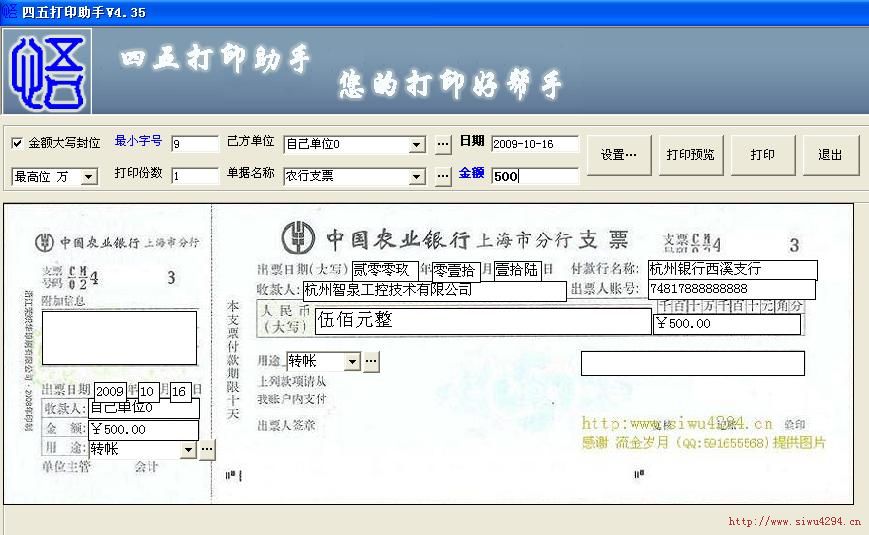Click the 最小字号 input field

click(x=194, y=144)
